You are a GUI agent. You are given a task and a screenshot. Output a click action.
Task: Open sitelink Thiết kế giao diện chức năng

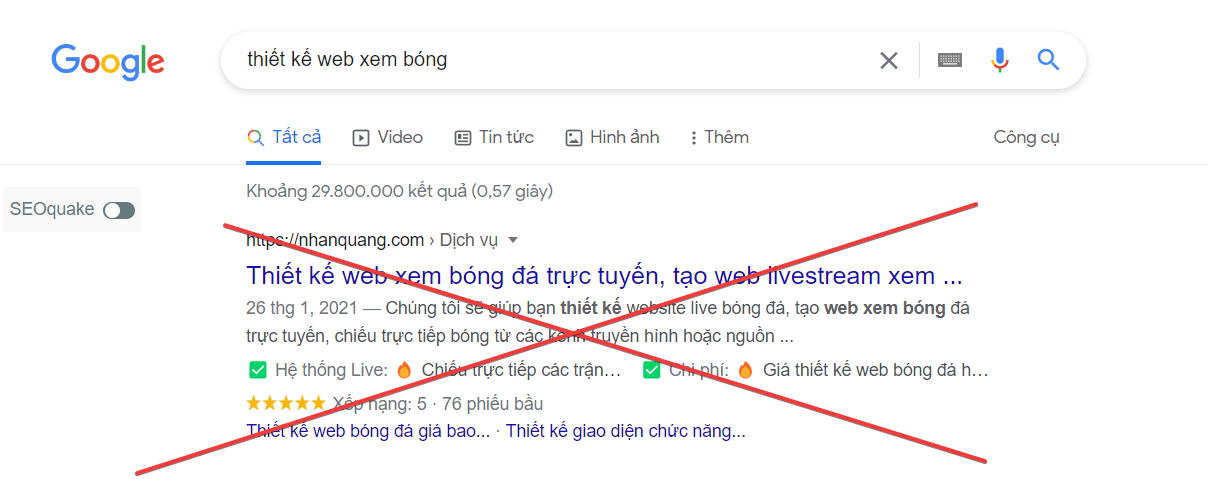626,432
